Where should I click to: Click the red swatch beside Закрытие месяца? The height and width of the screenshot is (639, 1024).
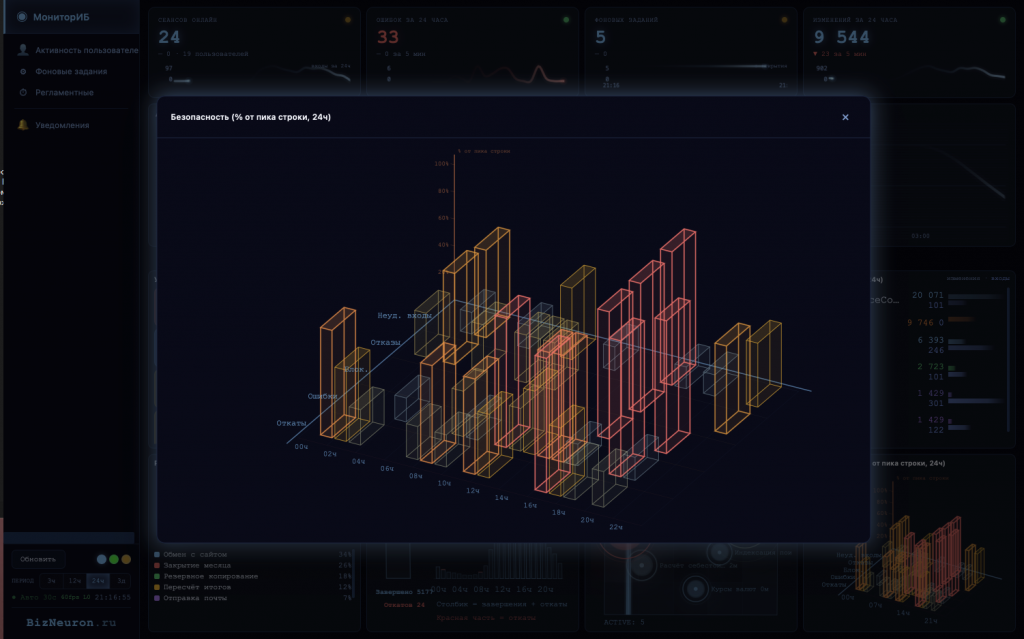click(157, 565)
